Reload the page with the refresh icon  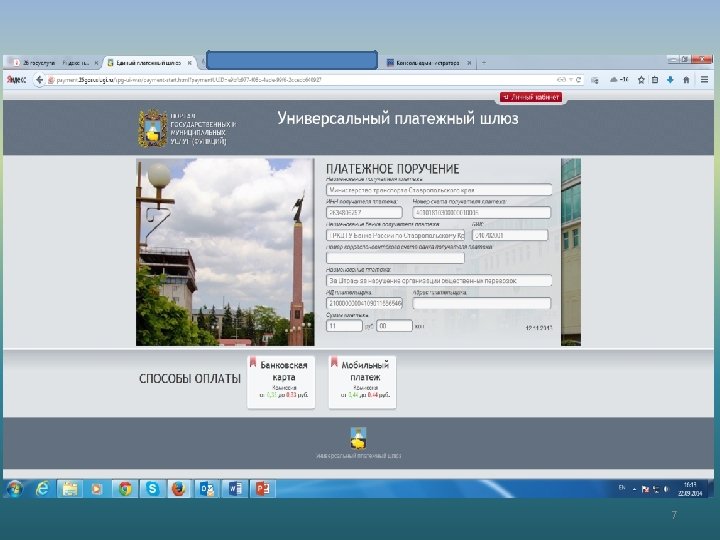coord(579,80)
